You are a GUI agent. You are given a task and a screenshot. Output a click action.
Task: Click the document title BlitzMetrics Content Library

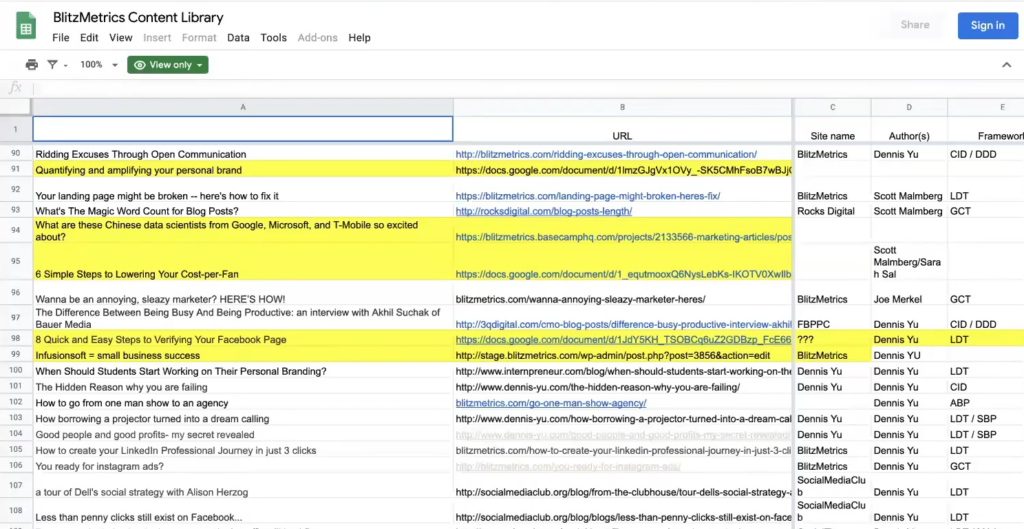point(138,18)
